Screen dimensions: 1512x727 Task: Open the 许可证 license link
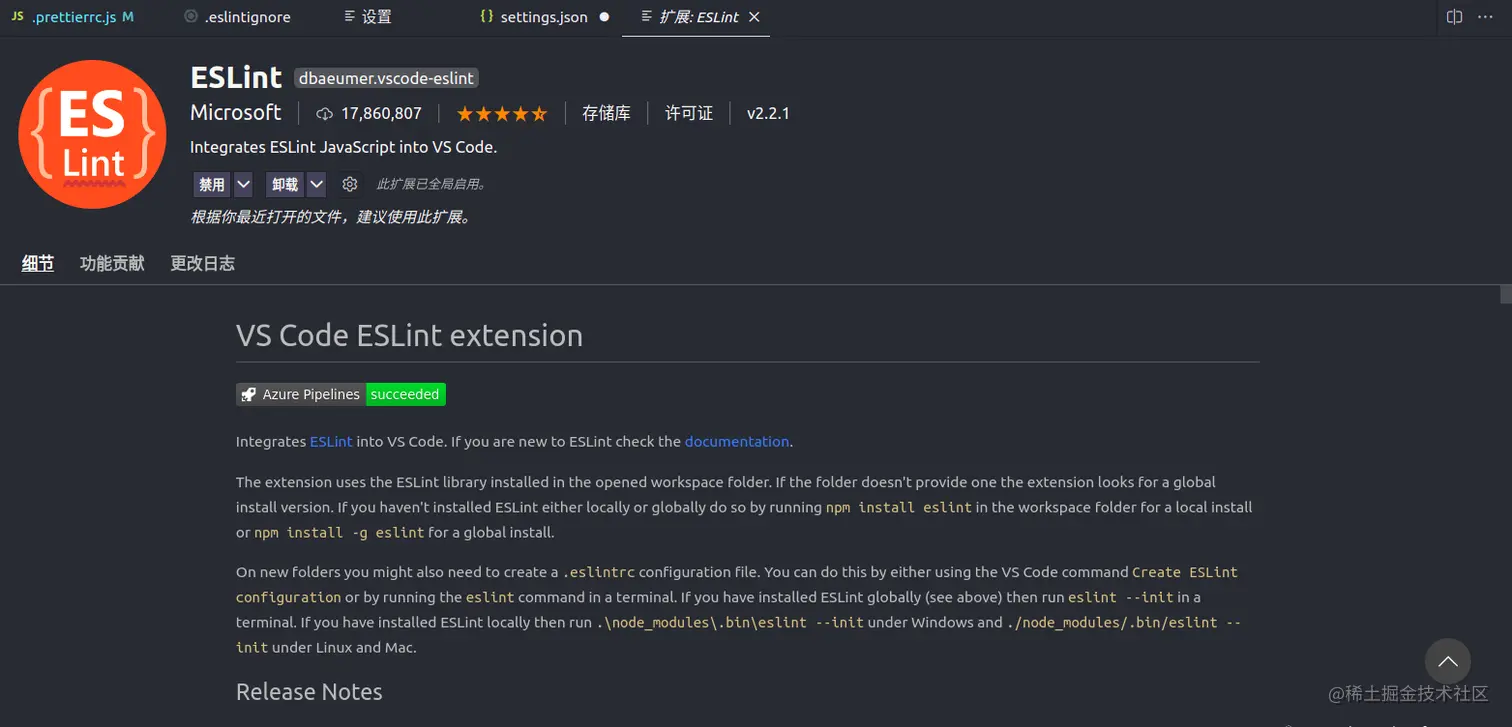point(689,114)
